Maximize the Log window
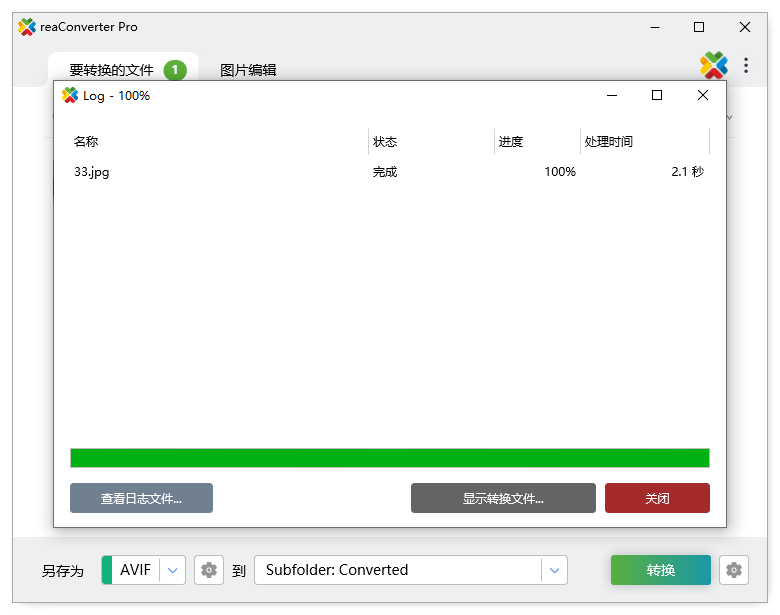This screenshot has width=780, height=615. [x=657, y=95]
